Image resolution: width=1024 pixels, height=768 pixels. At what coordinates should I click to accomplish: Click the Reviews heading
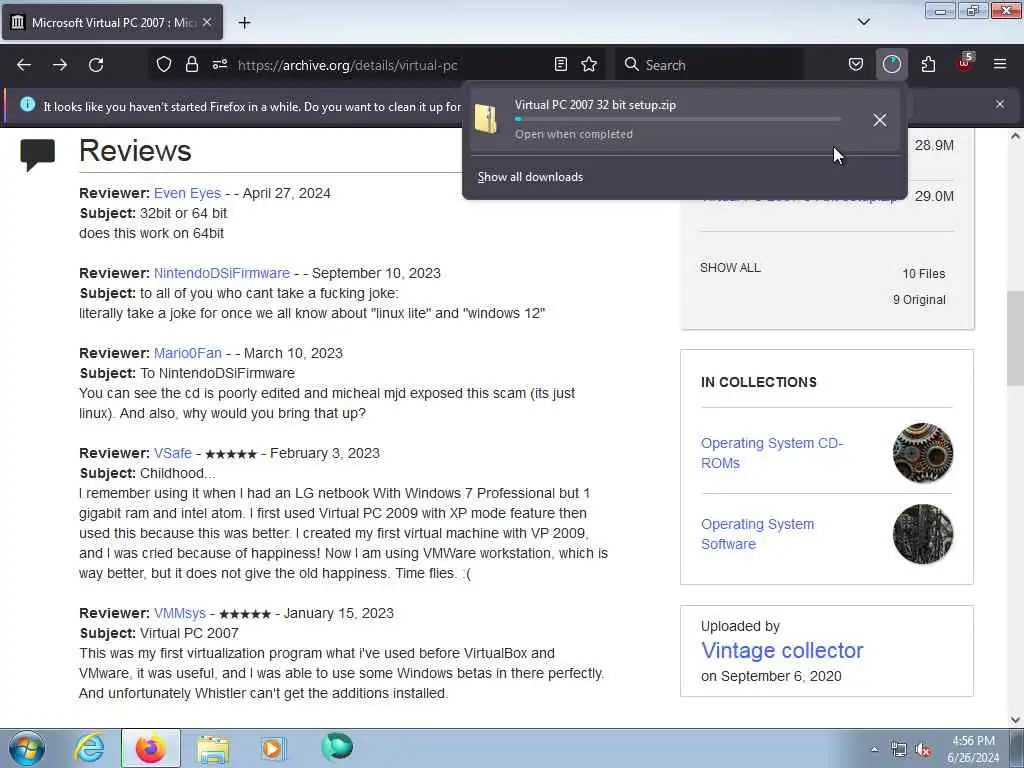tap(135, 151)
